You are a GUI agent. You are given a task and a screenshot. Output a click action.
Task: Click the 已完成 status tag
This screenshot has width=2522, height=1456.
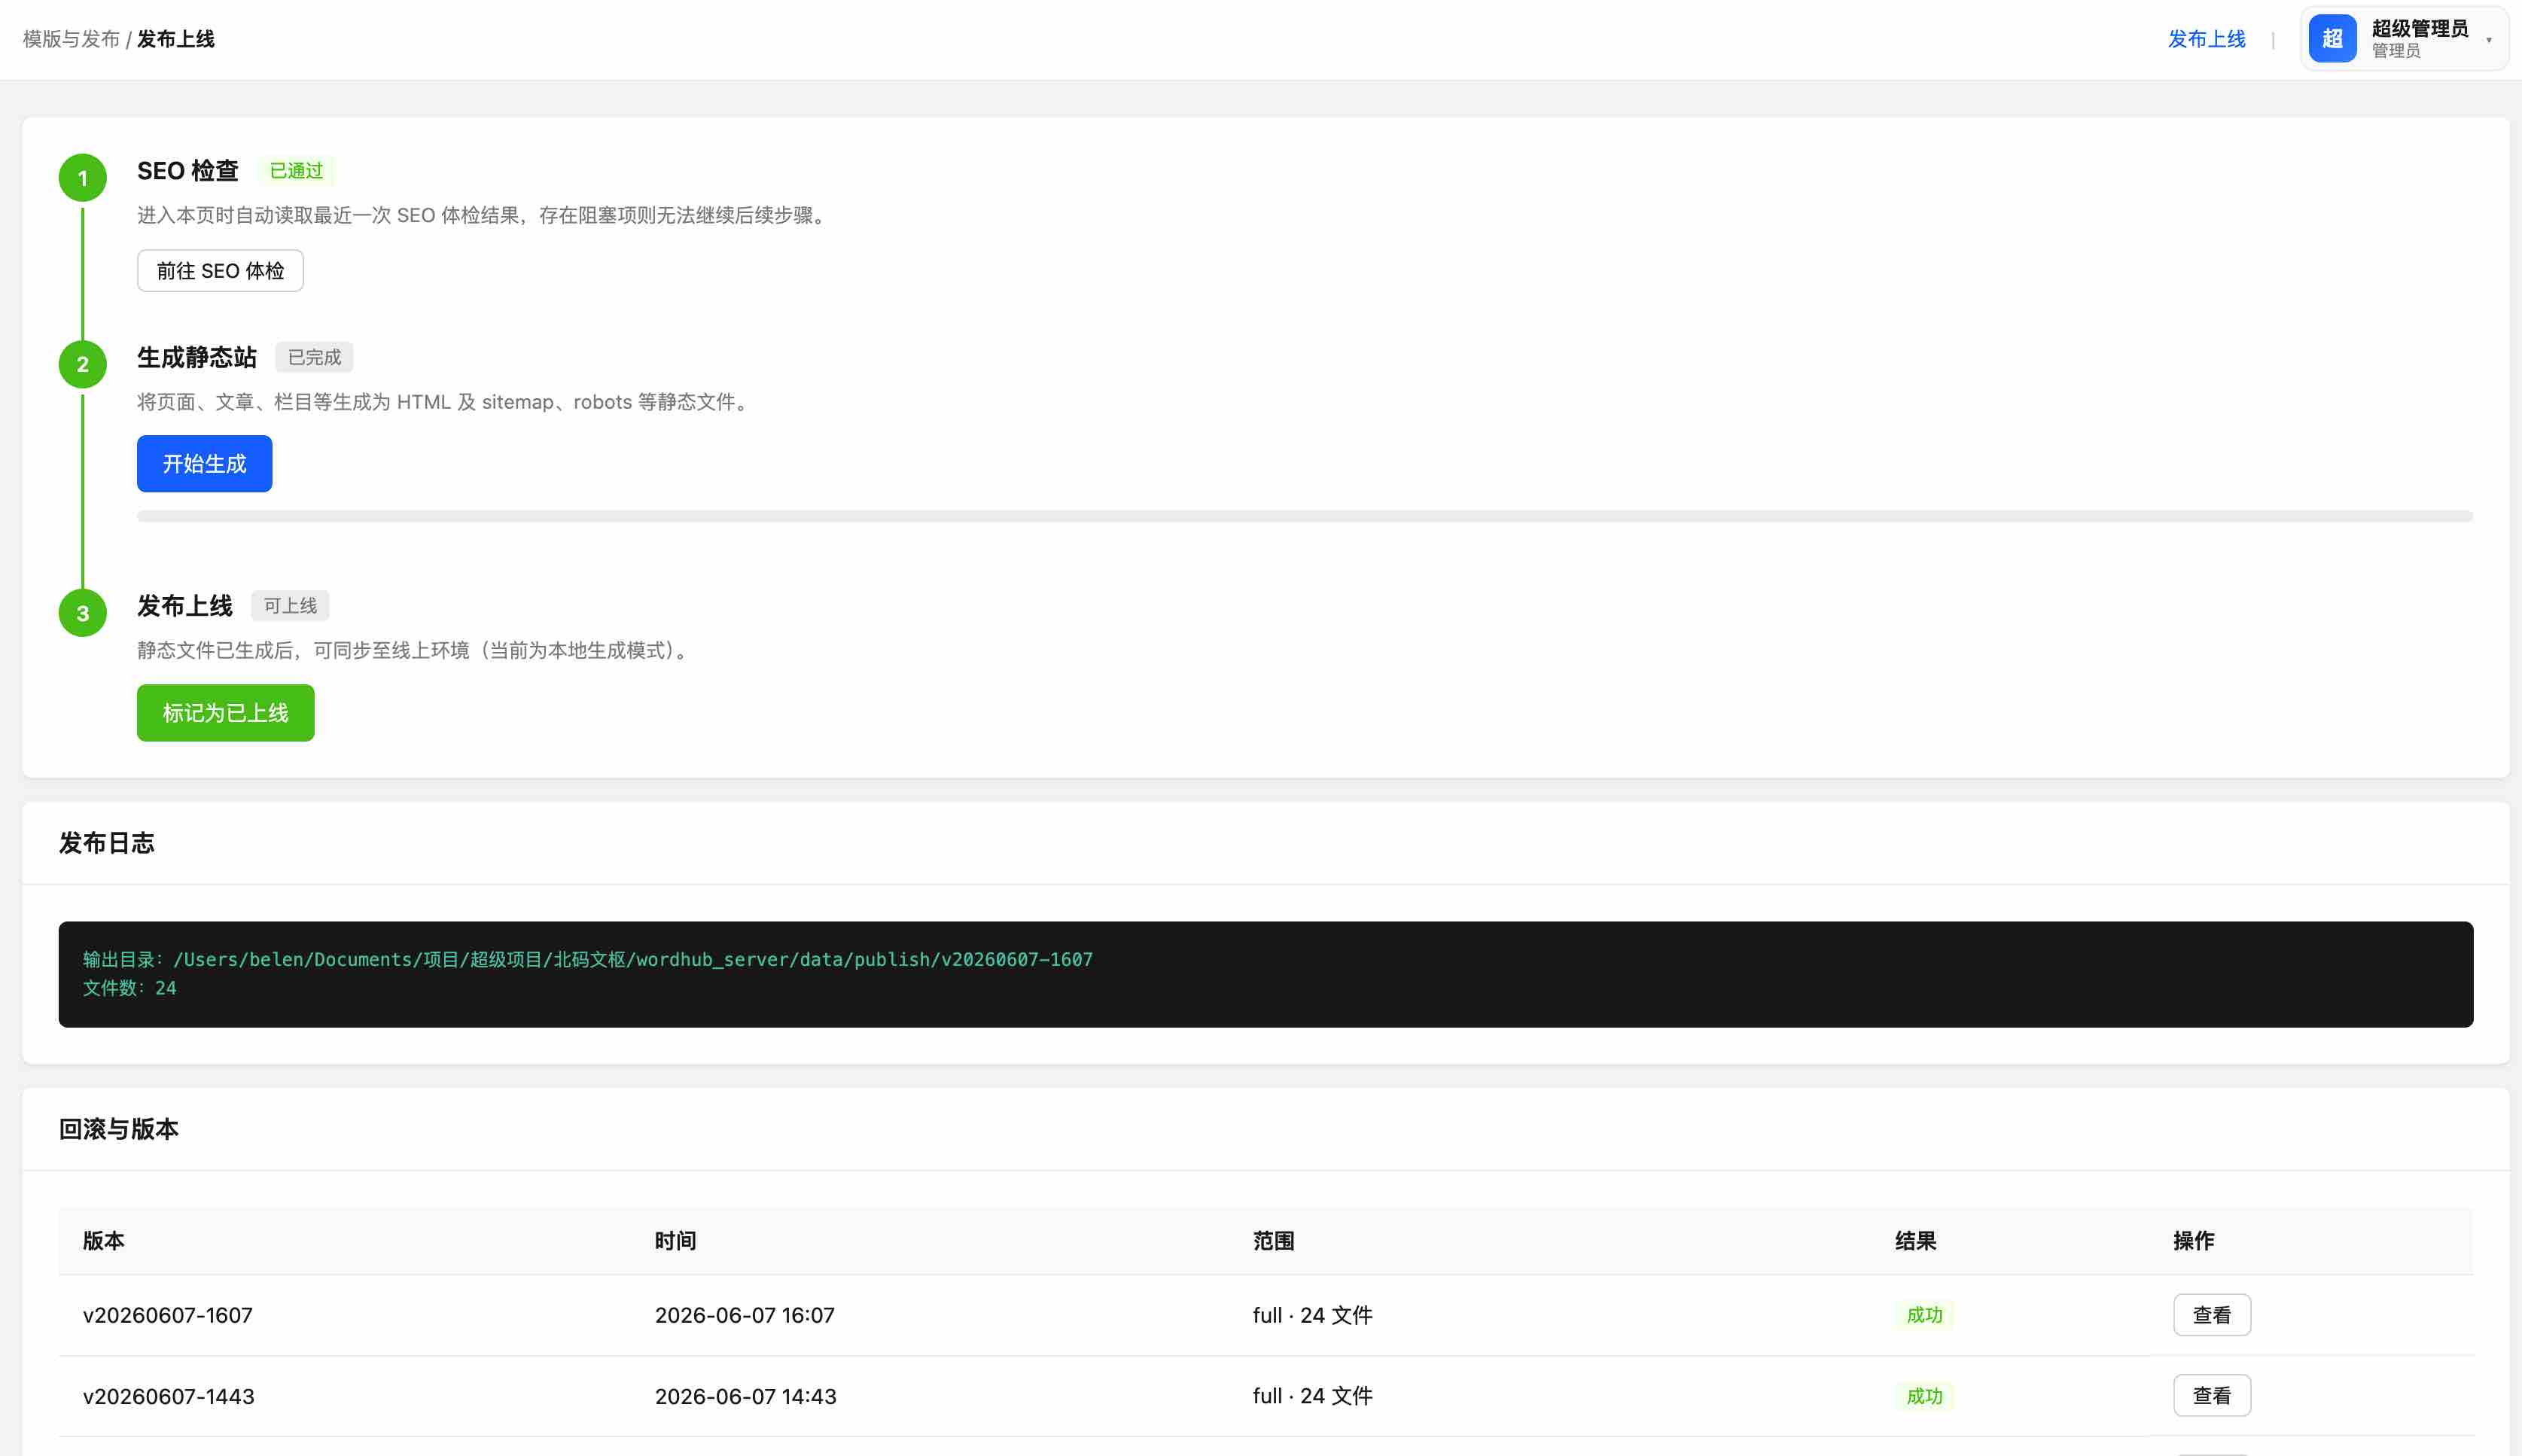pyautogui.click(x=314, y=357)
